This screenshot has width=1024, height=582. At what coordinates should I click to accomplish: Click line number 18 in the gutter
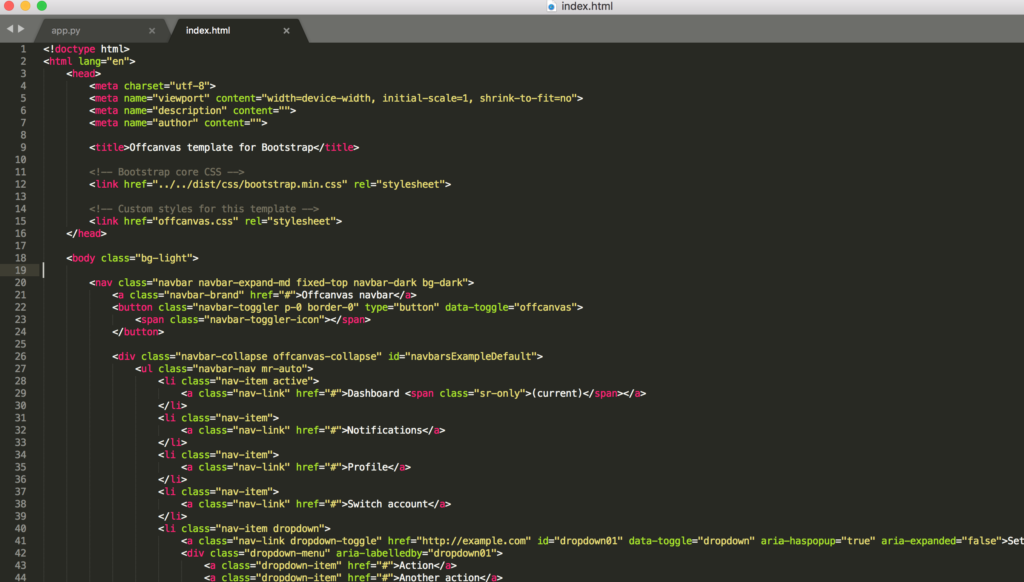point(21,258)
